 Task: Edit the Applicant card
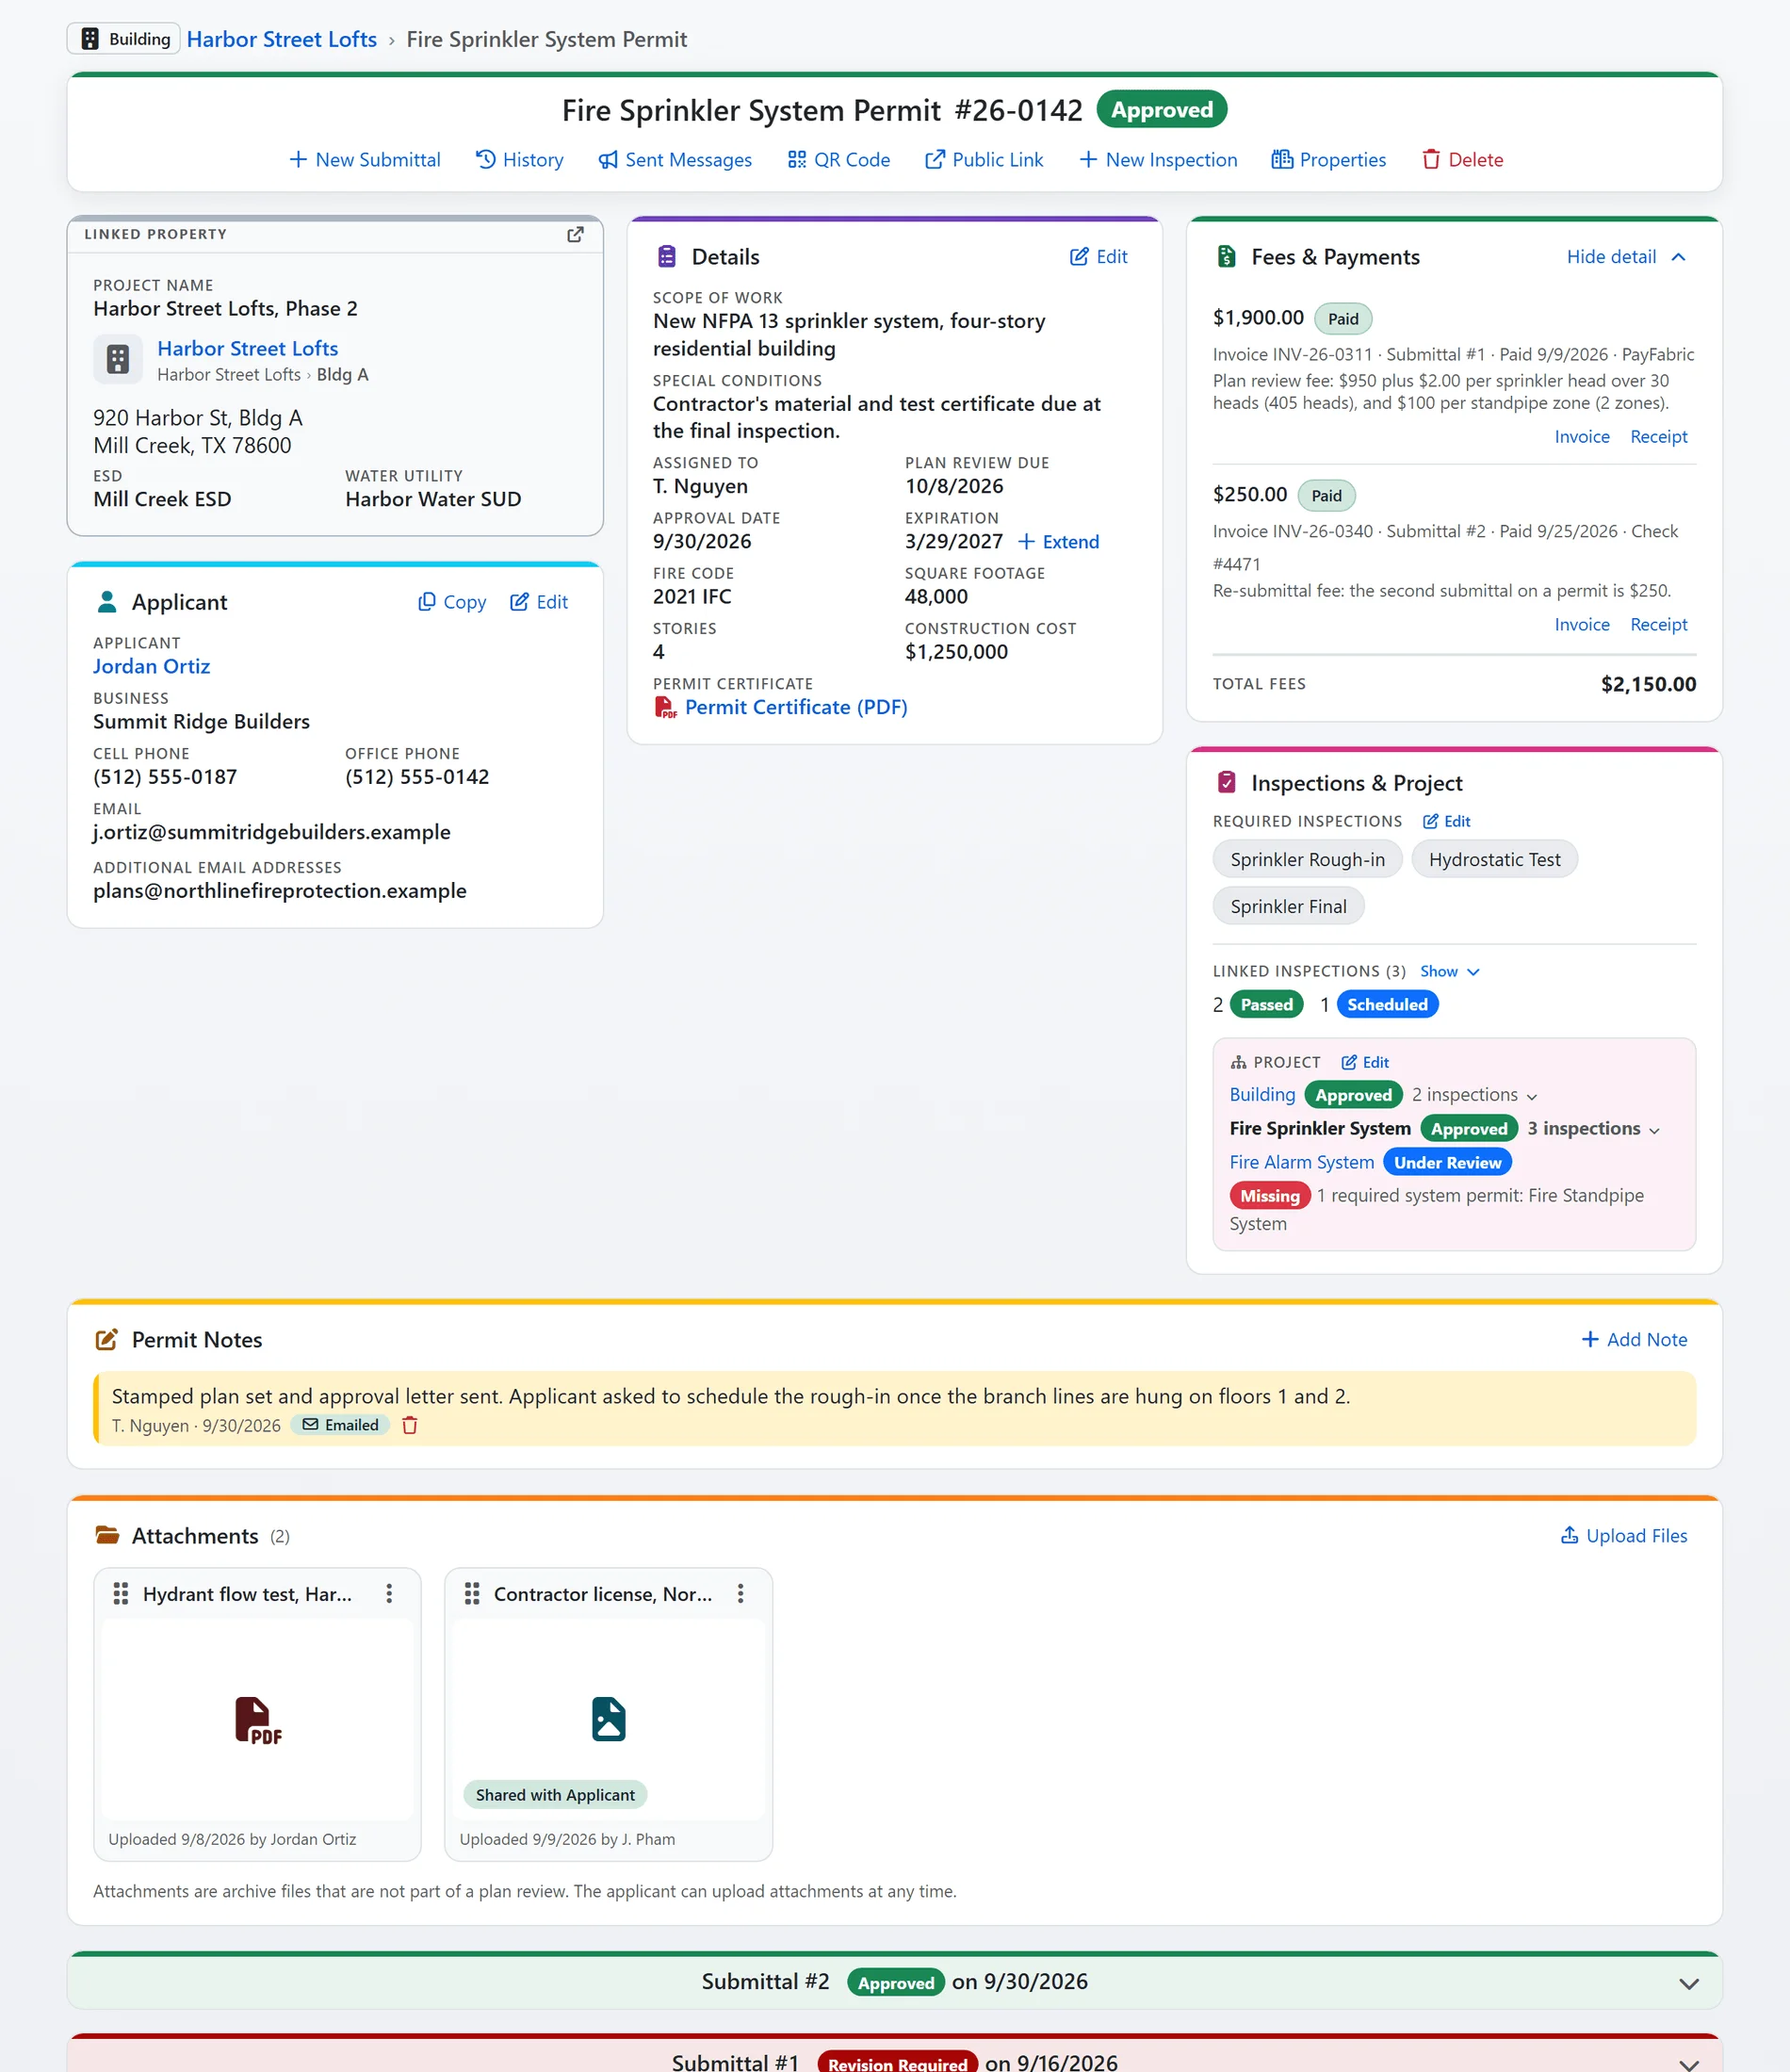click(539, 602)
